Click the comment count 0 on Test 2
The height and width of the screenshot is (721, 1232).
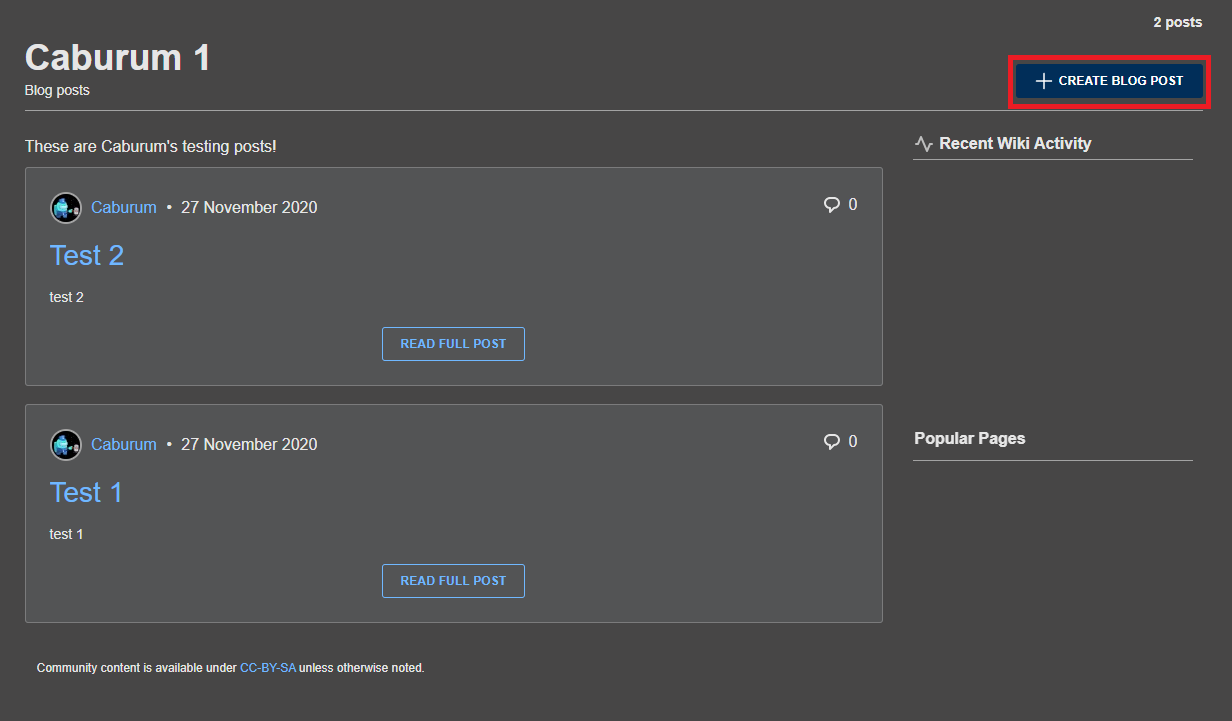point(853,205)
